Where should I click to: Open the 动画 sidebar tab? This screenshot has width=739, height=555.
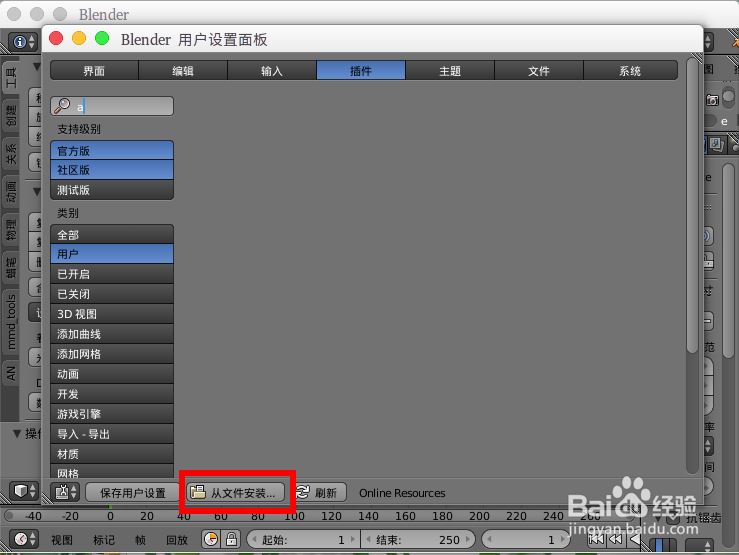10,192
